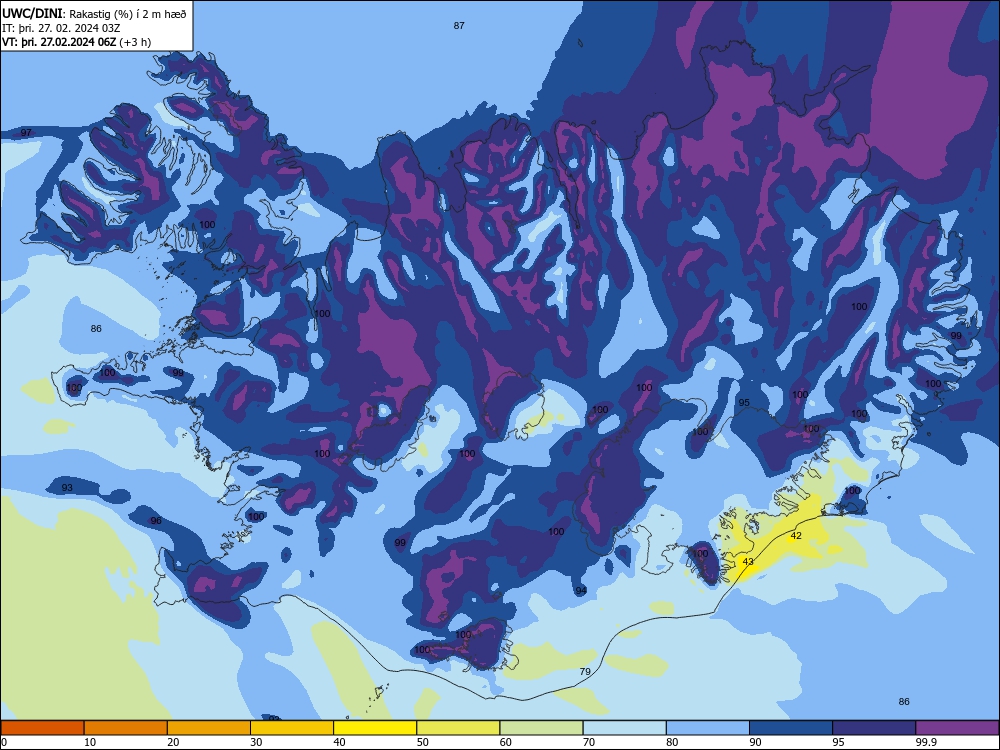
Task: Click the humidity value 43 in yellow area
Action: pos(748,561)
